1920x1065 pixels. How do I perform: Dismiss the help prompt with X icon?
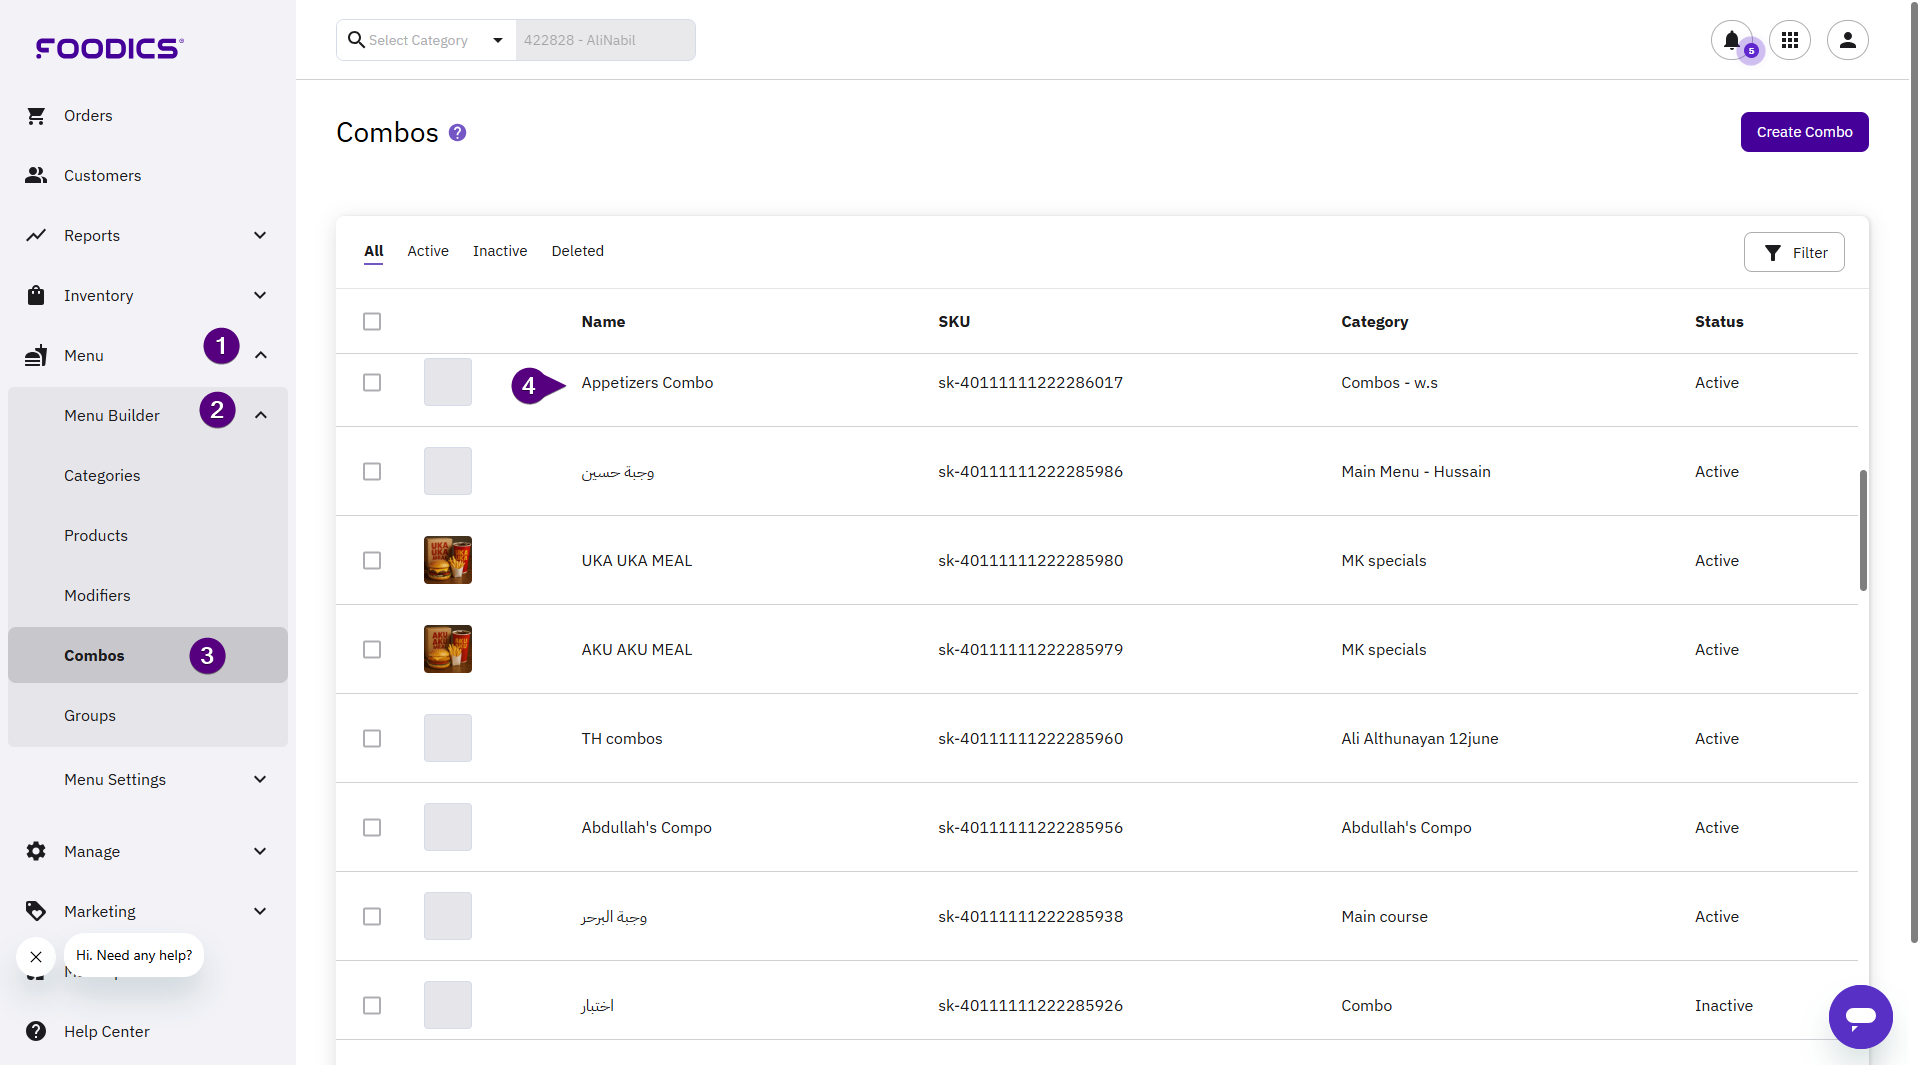(x=36, y=957)
